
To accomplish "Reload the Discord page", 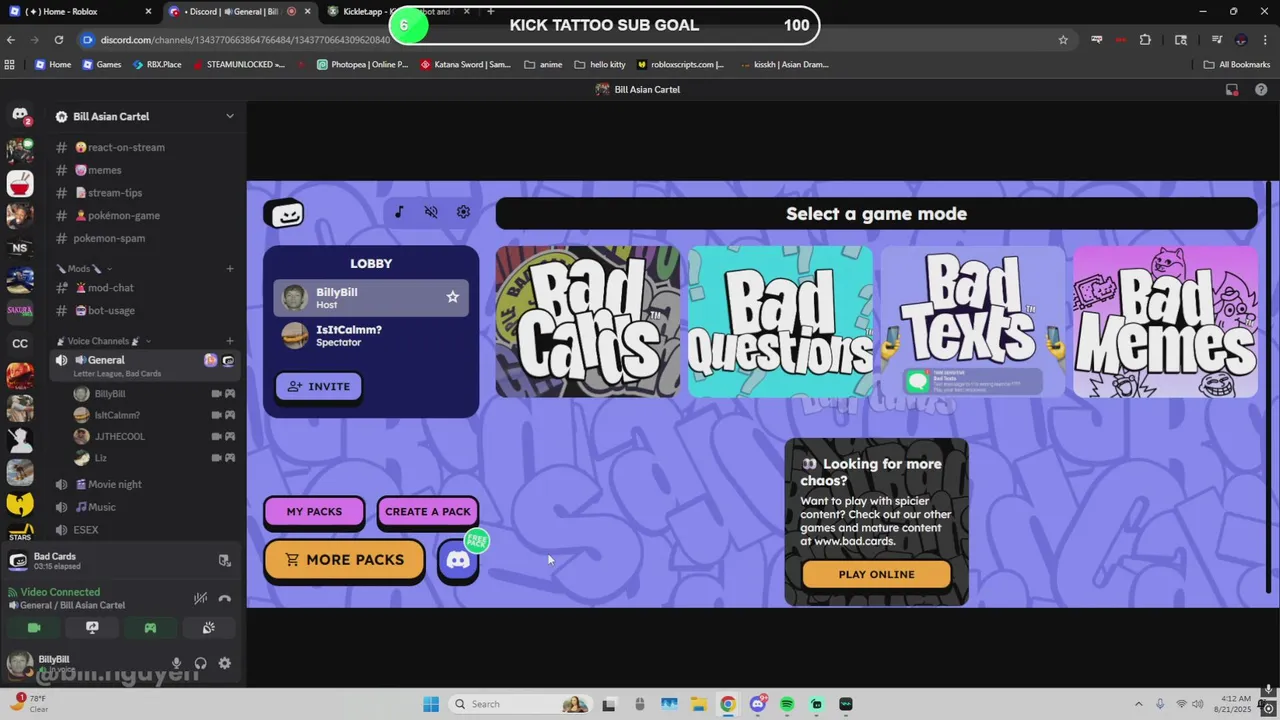I will click(59, 40).
